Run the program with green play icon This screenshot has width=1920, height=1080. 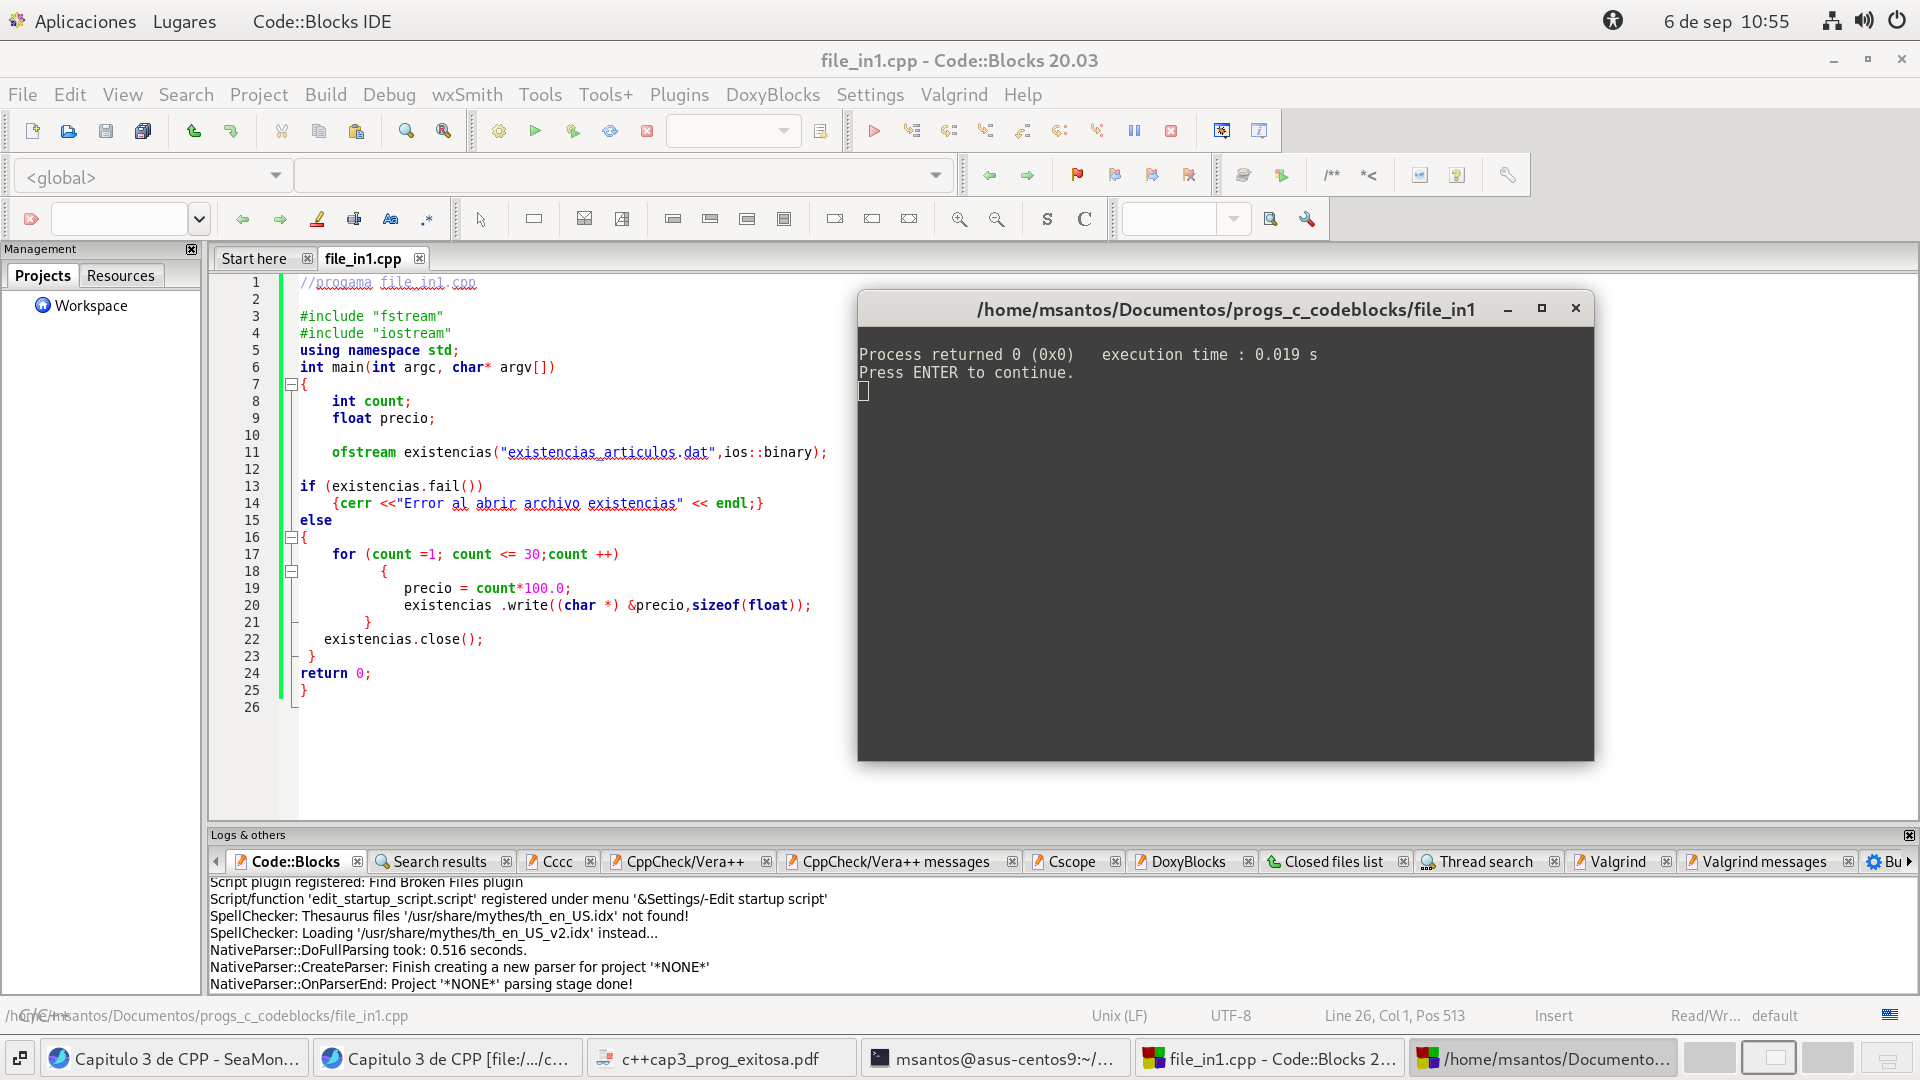click(535, 131)
